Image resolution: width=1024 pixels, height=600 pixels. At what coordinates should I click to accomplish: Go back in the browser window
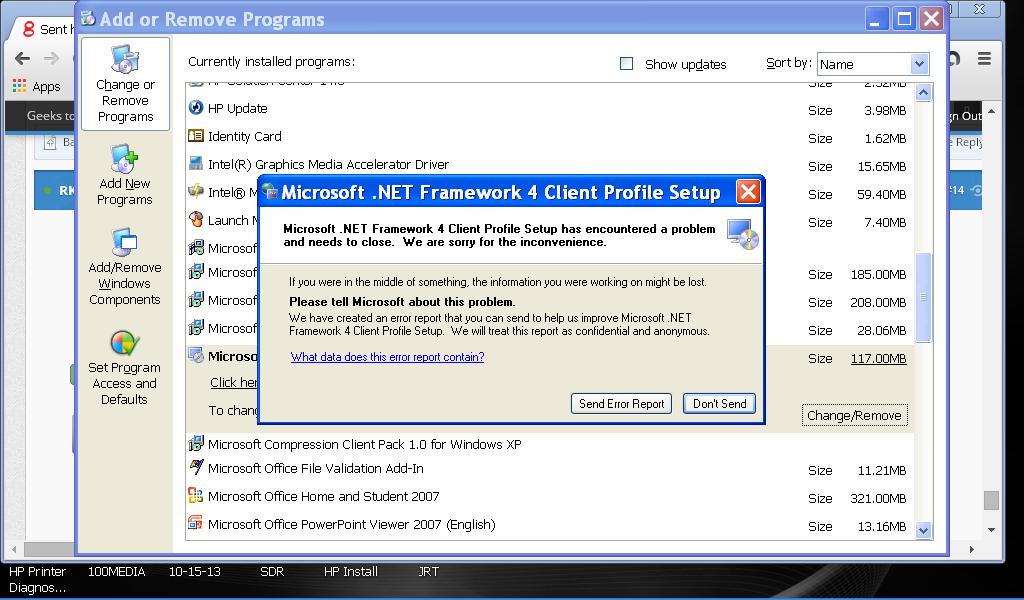pyautogui.click(x=22, y=58)
